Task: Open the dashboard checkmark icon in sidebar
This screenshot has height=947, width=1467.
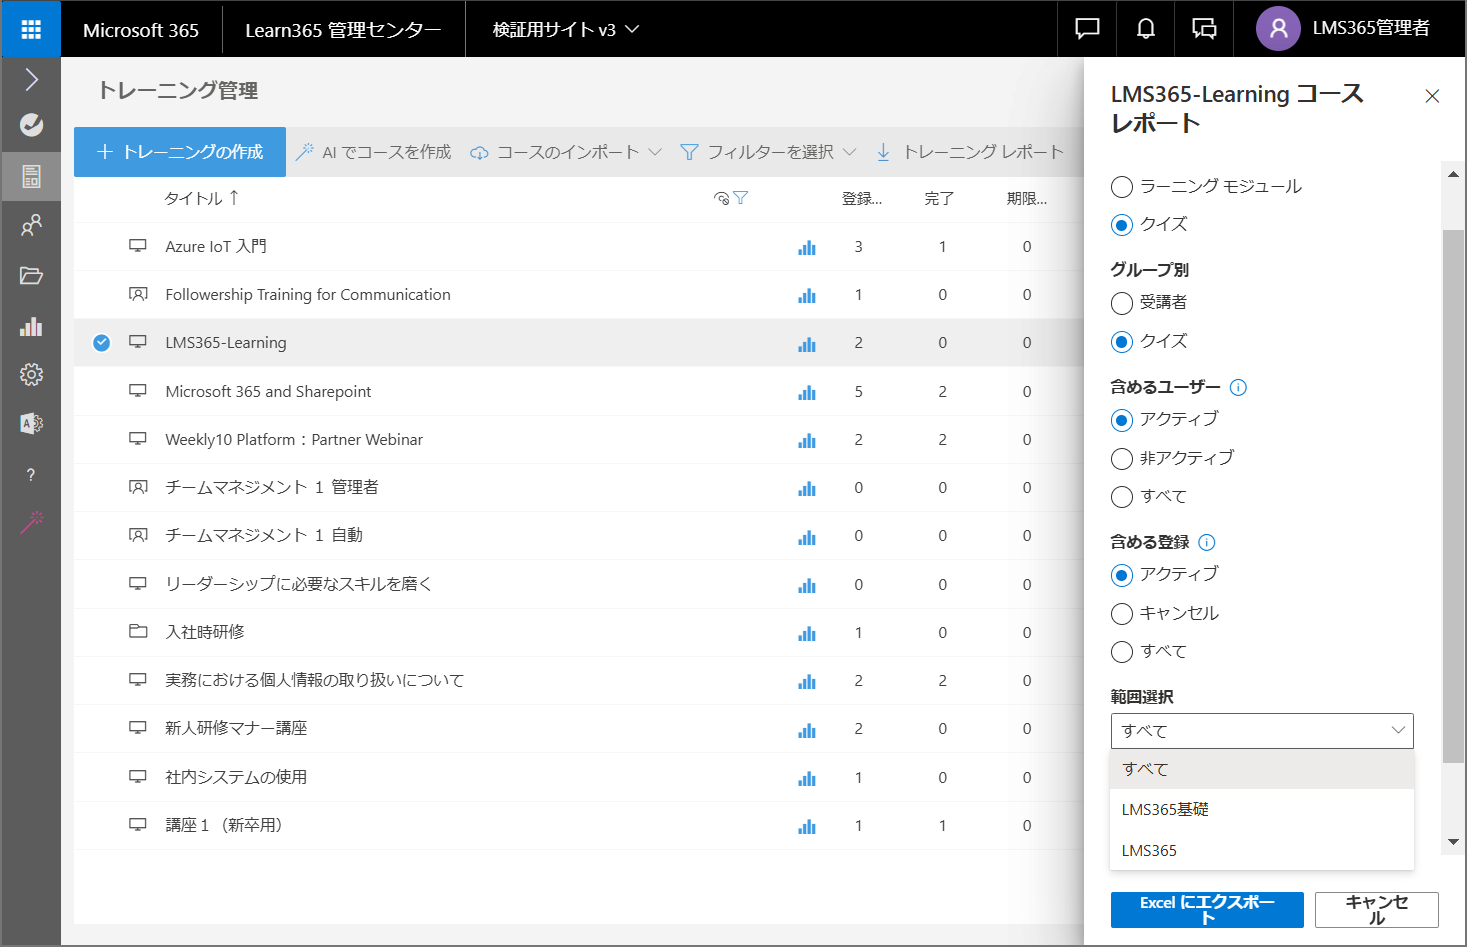Action: tap(31, 125)
